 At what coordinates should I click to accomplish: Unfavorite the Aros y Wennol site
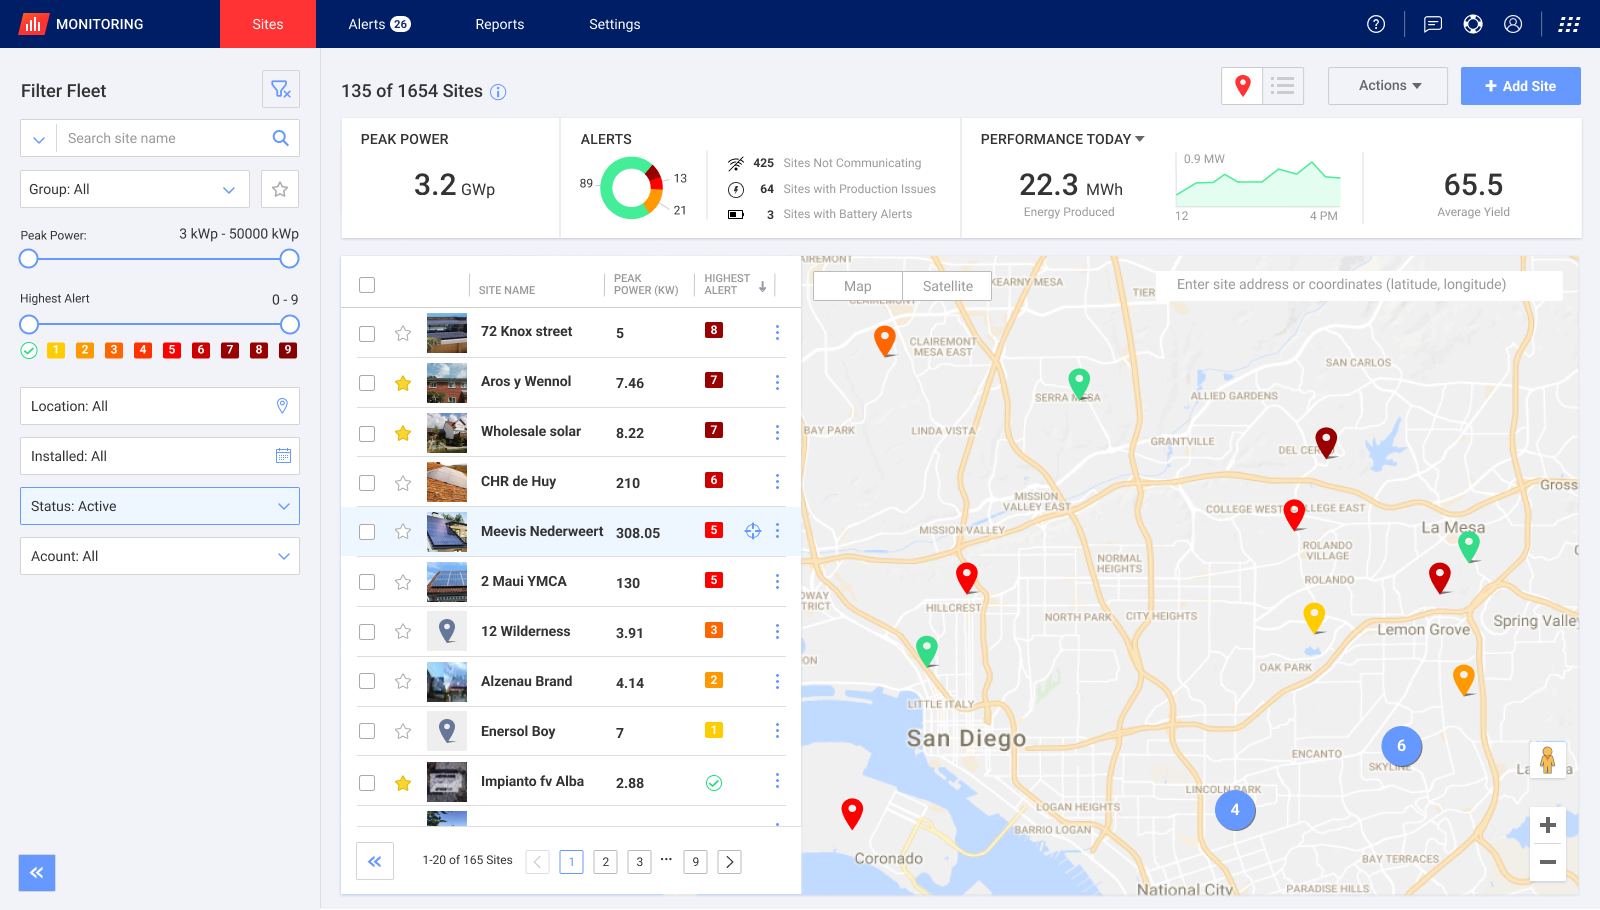403,383
